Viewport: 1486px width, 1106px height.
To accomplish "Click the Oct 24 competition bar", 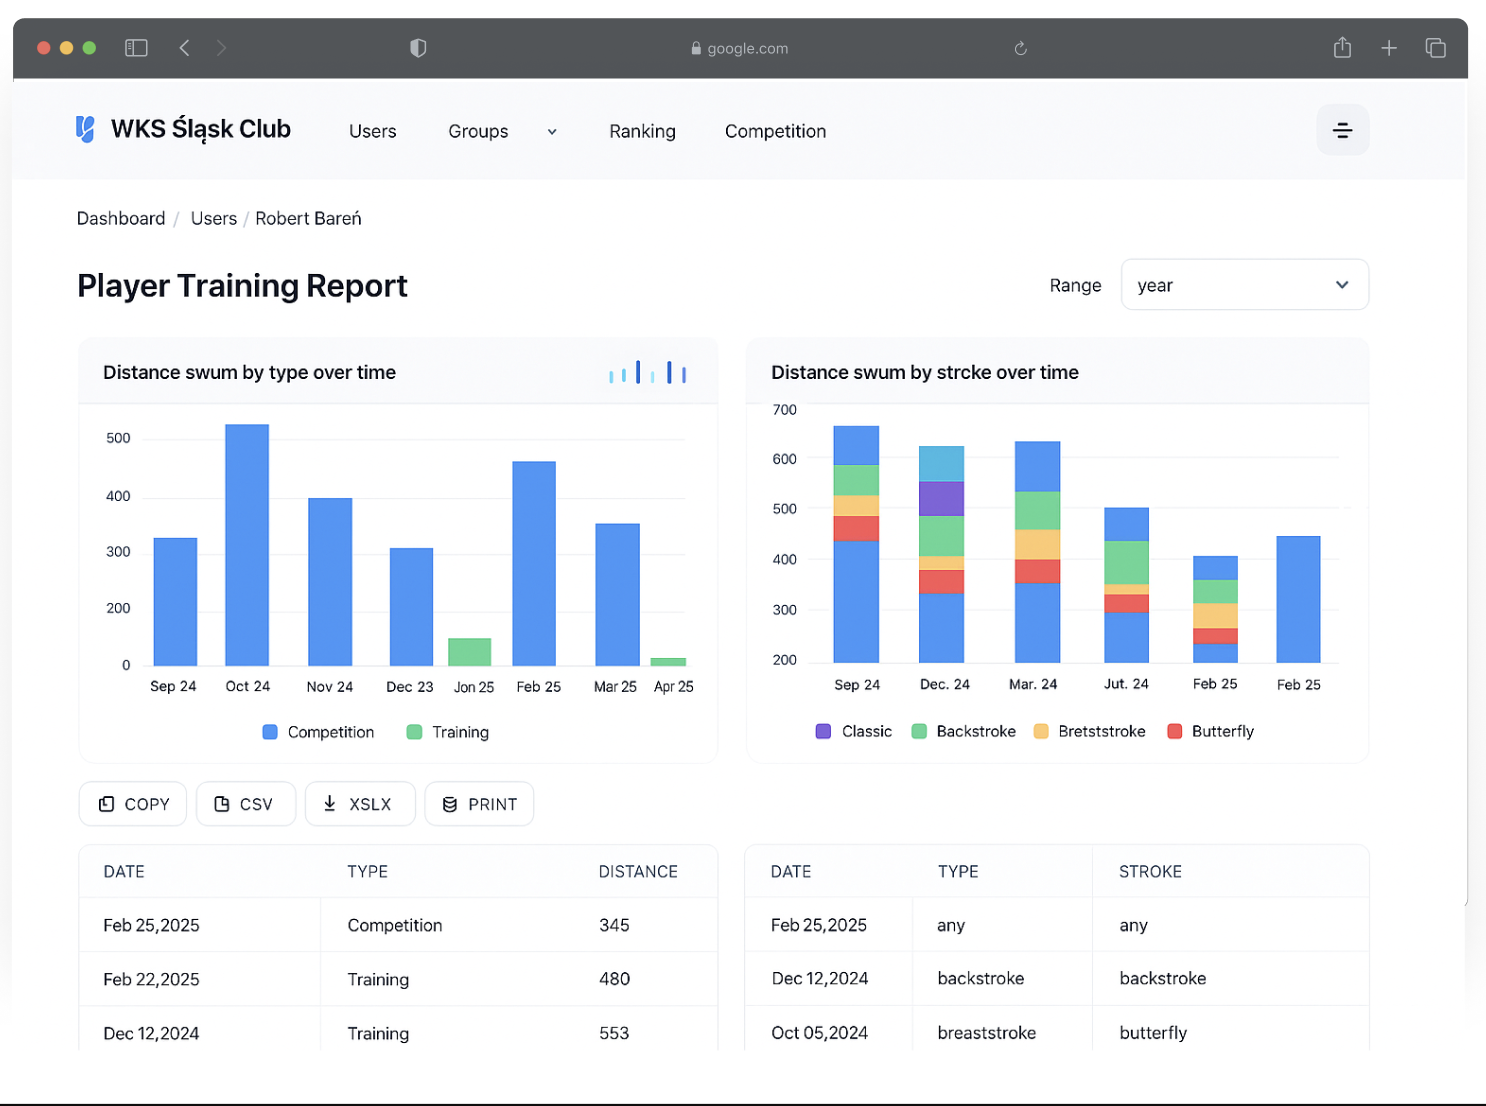I will pyautogui.click(x=247, y=545).
